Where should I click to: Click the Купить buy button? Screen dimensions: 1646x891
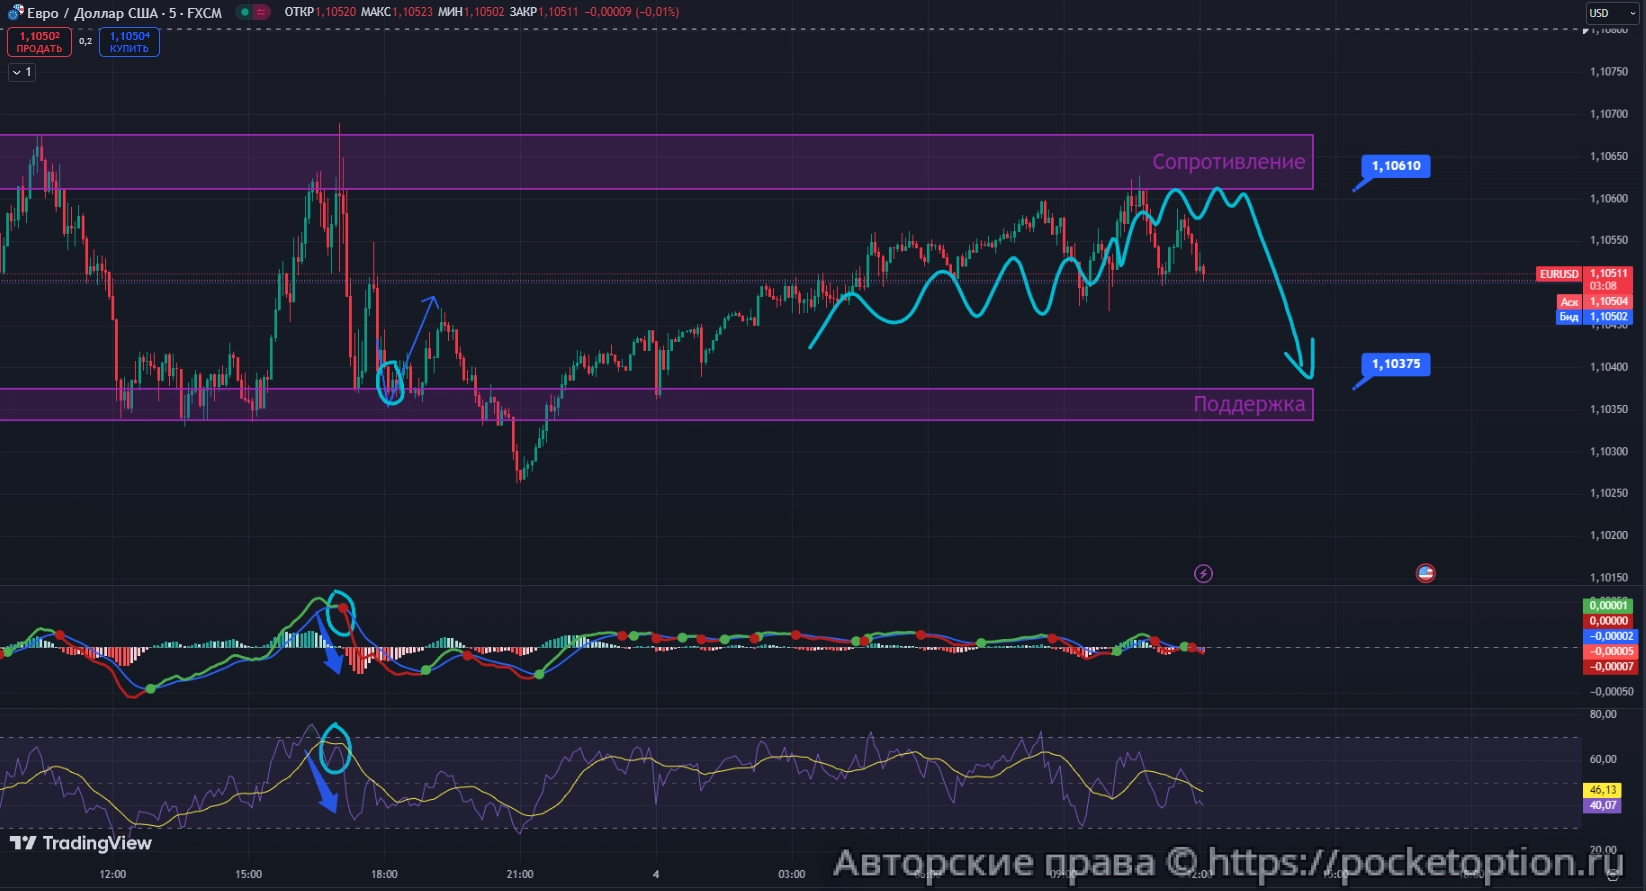pos(129,42)
